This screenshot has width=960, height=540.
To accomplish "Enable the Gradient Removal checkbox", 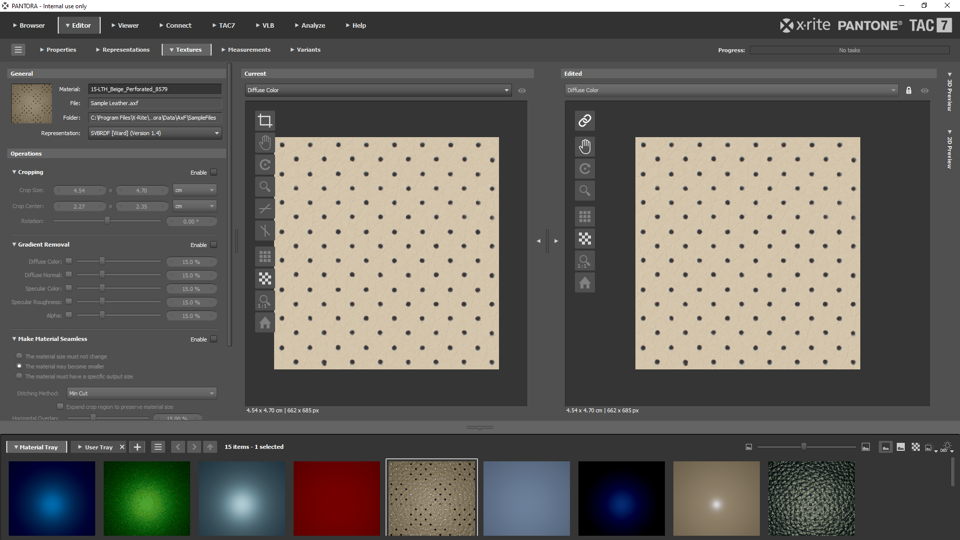I will (x=213, y=244).
